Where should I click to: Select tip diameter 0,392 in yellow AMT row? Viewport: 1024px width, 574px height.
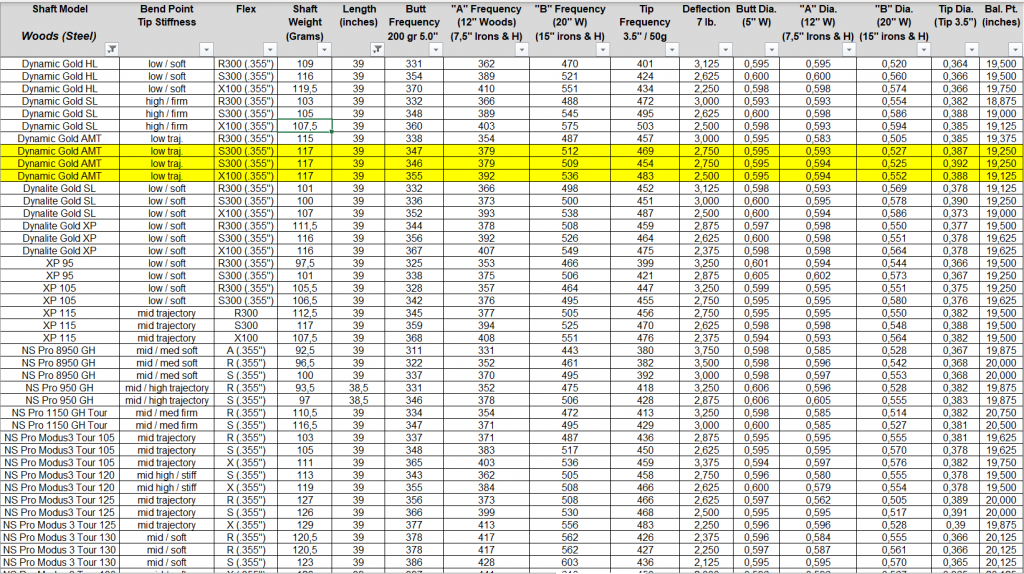click(955, 163)
